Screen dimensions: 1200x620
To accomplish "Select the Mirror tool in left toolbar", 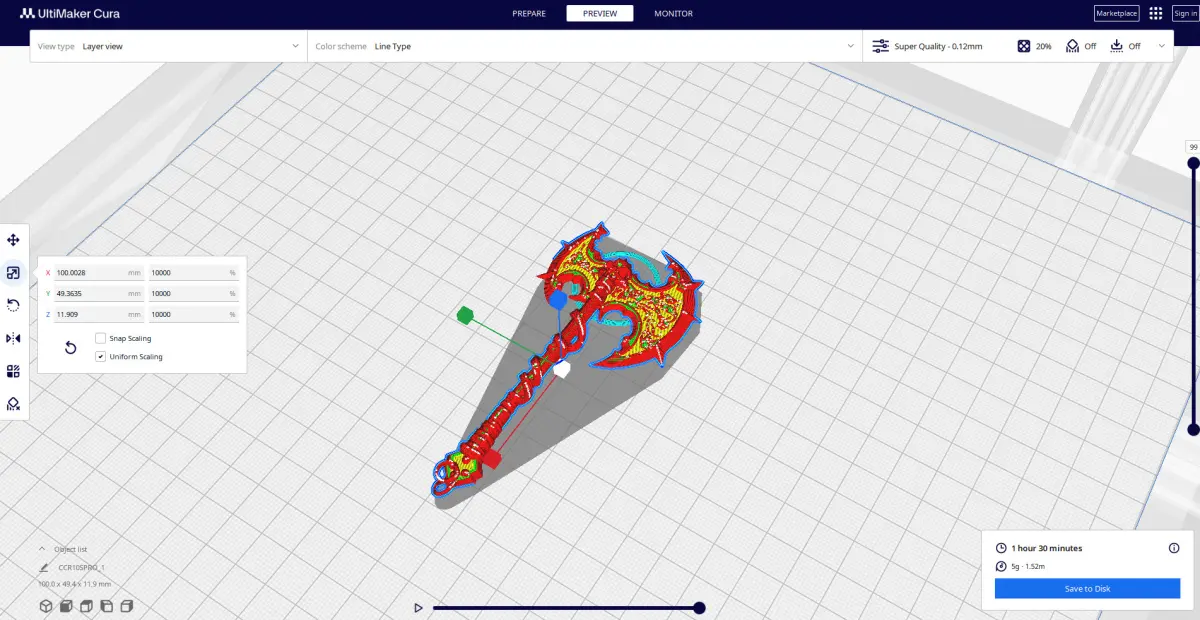I will [x=13, y=338].
